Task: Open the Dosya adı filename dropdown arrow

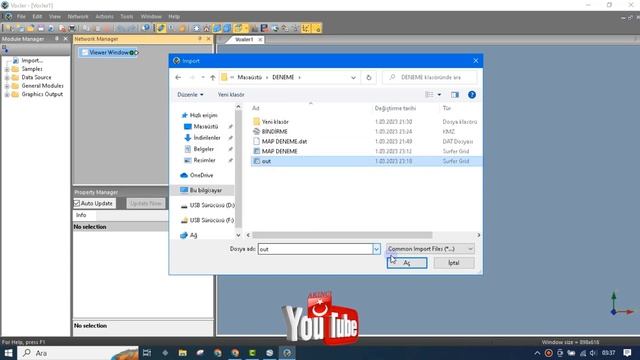Action: coord(376,249)
